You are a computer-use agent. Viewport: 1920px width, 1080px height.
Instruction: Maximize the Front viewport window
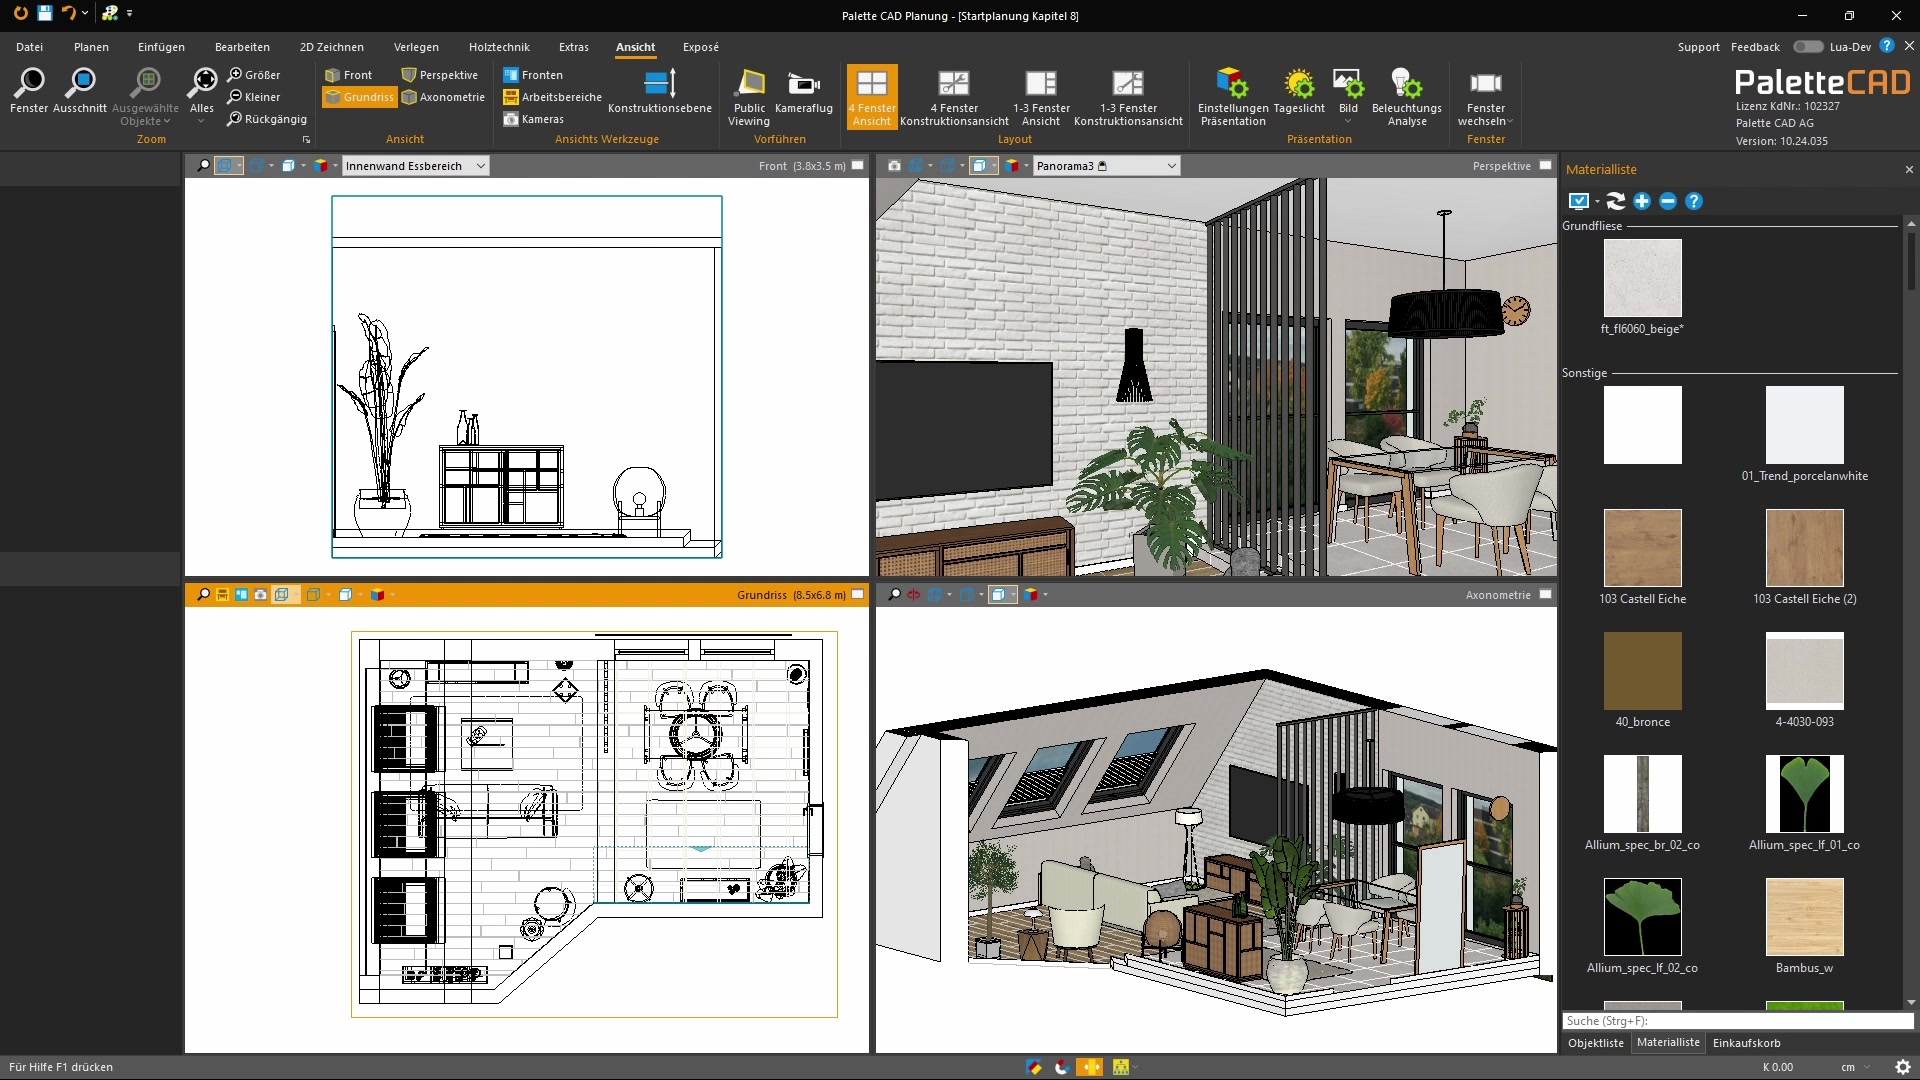pyautogui.click(x=858, y=166)
